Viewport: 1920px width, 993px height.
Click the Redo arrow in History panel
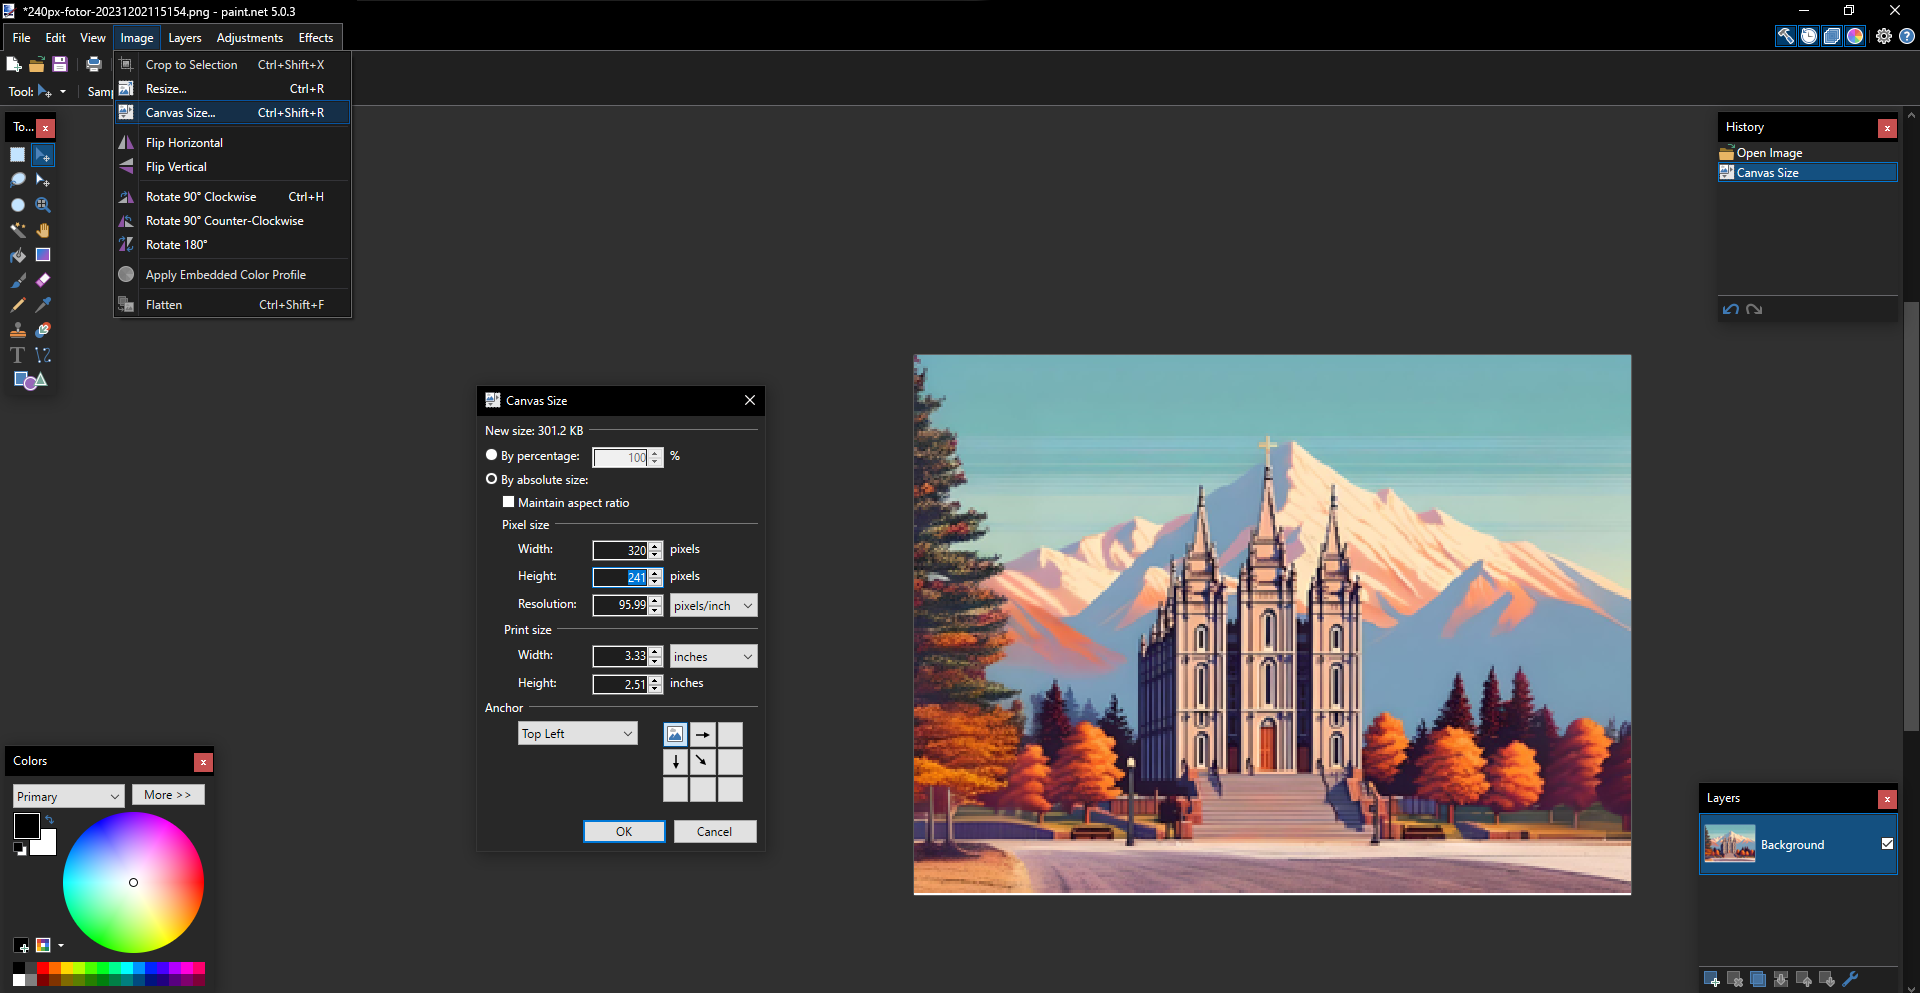pos(1754,309)
